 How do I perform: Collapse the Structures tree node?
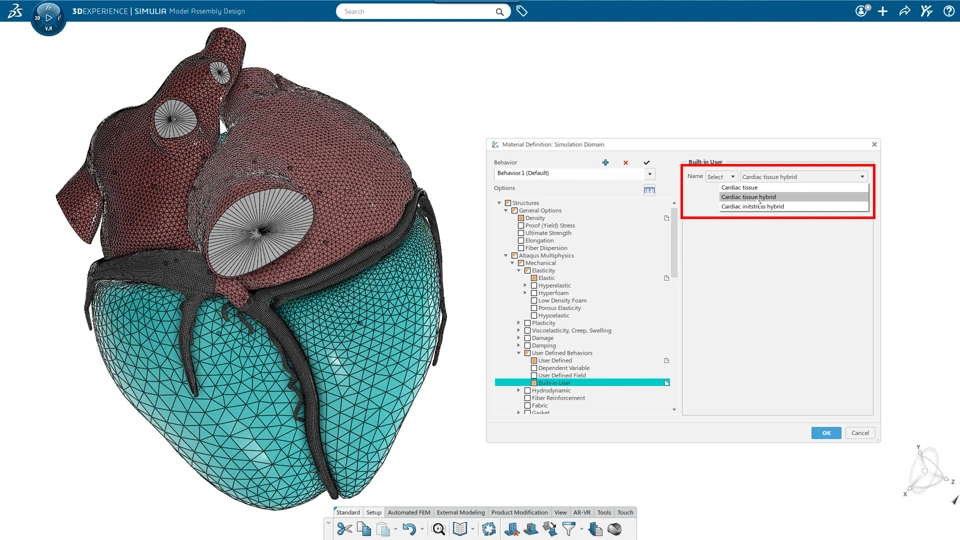click(500, 203)
